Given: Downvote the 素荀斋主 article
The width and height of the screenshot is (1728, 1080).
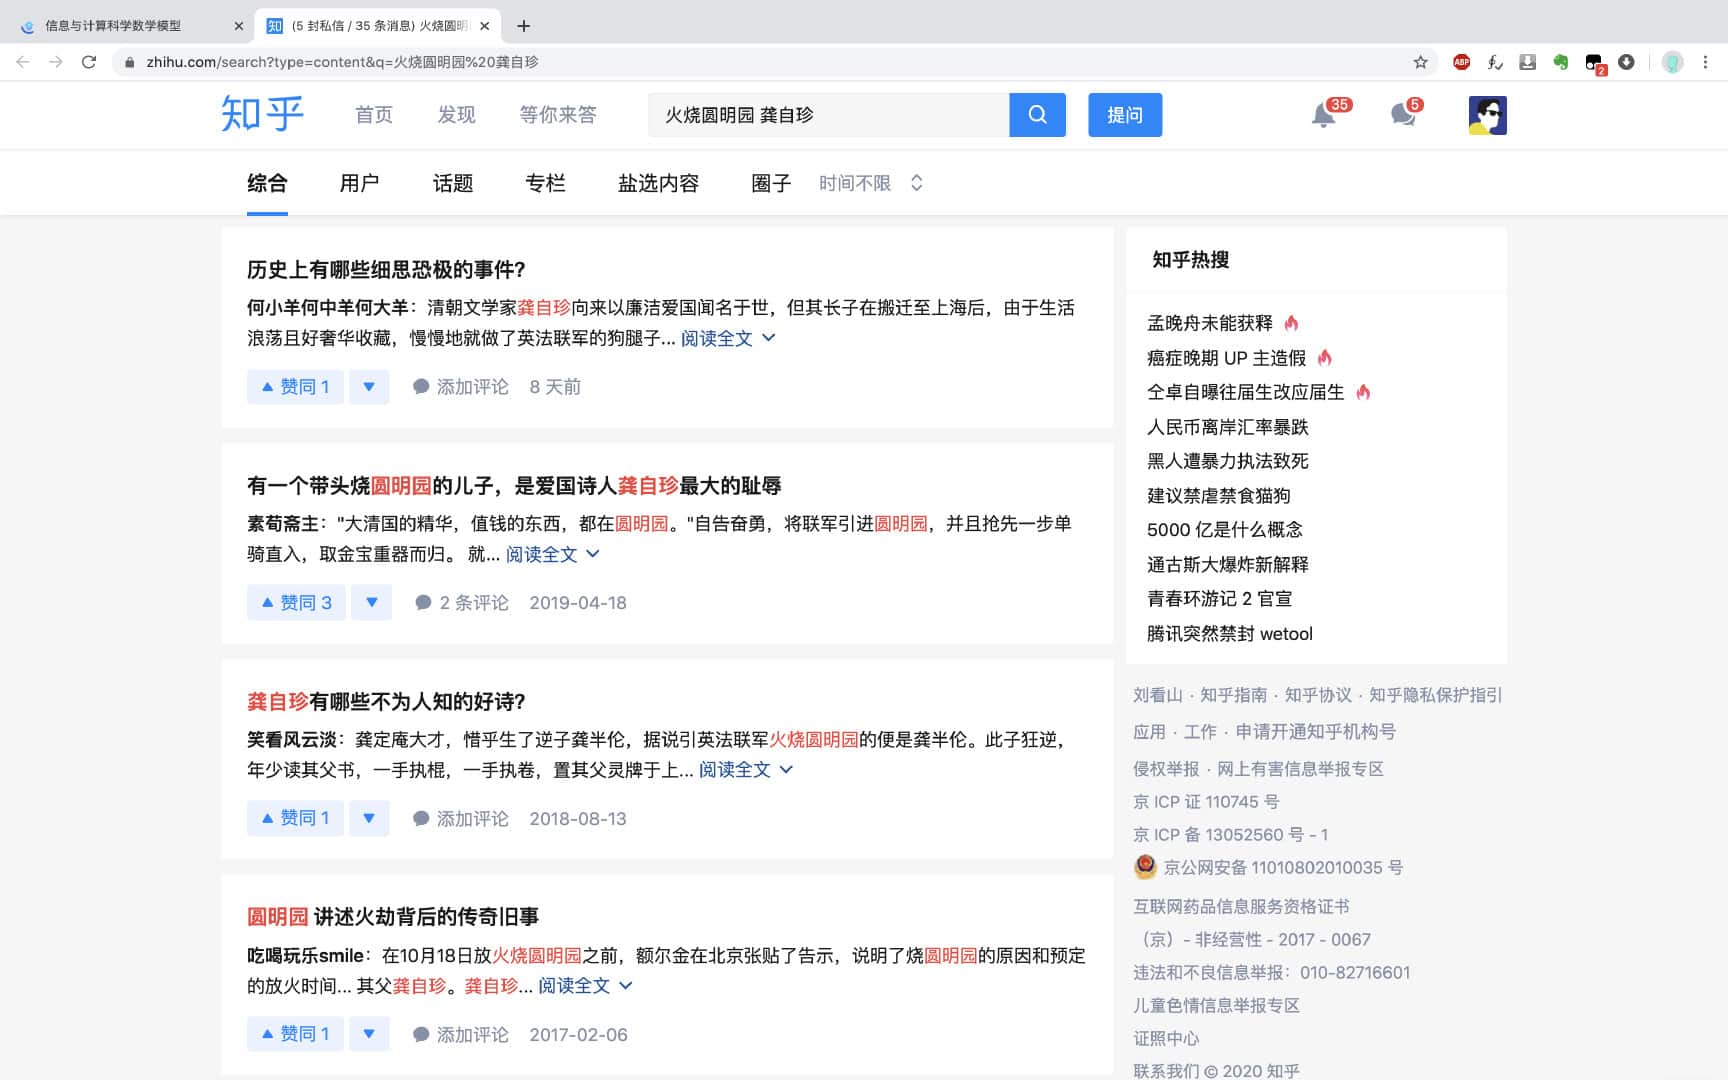Looking at the screenshot, I should [371, 603].
